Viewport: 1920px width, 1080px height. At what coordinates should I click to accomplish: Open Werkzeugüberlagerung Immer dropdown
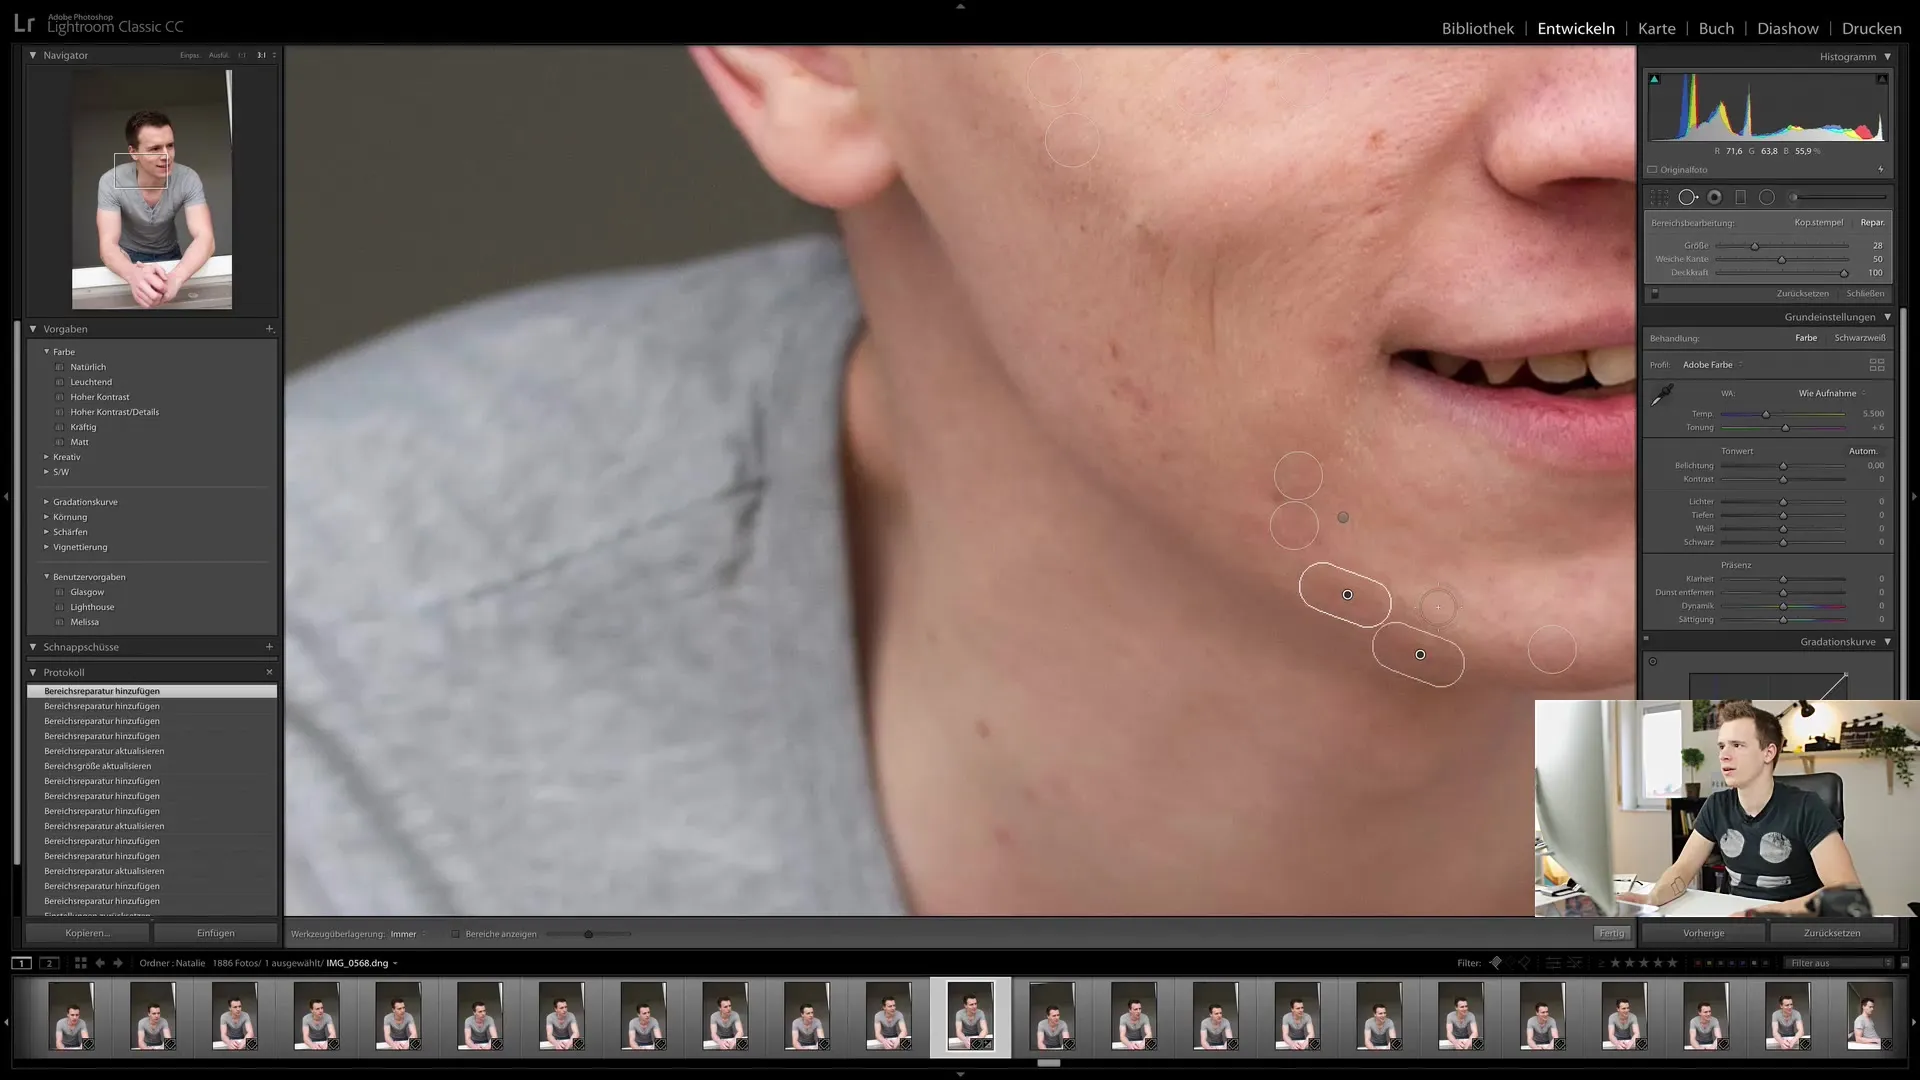(x=408, y=934)
